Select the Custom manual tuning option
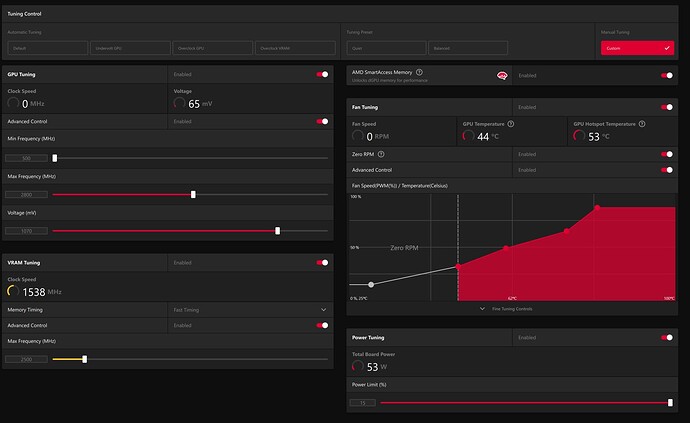Image resolution: width=690 pixels, height=423 pixels. click(637, 48)
